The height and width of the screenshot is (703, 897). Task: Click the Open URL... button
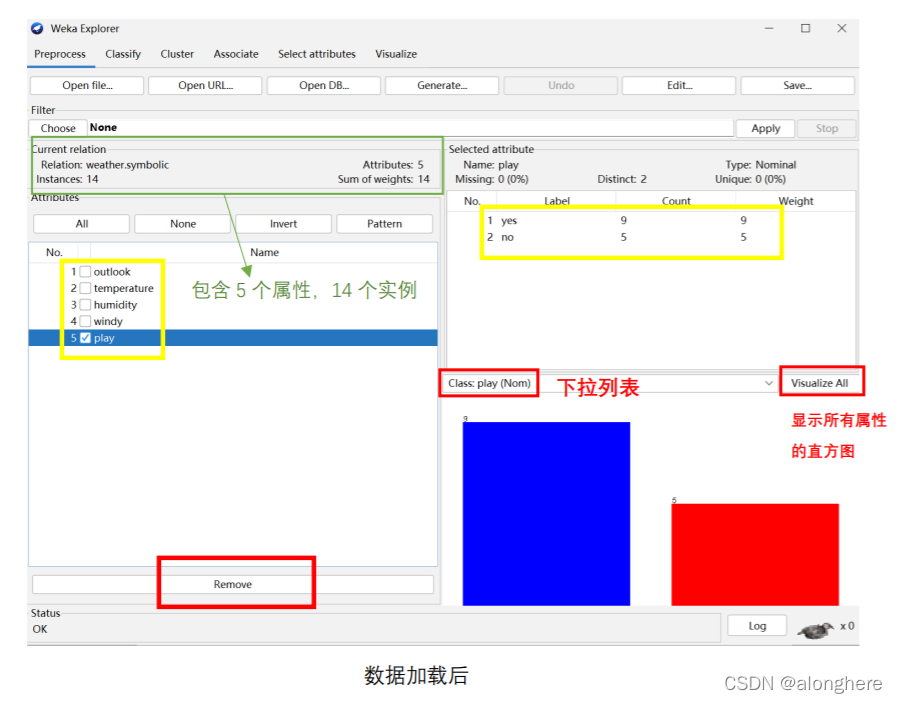(x=205, y=85)
